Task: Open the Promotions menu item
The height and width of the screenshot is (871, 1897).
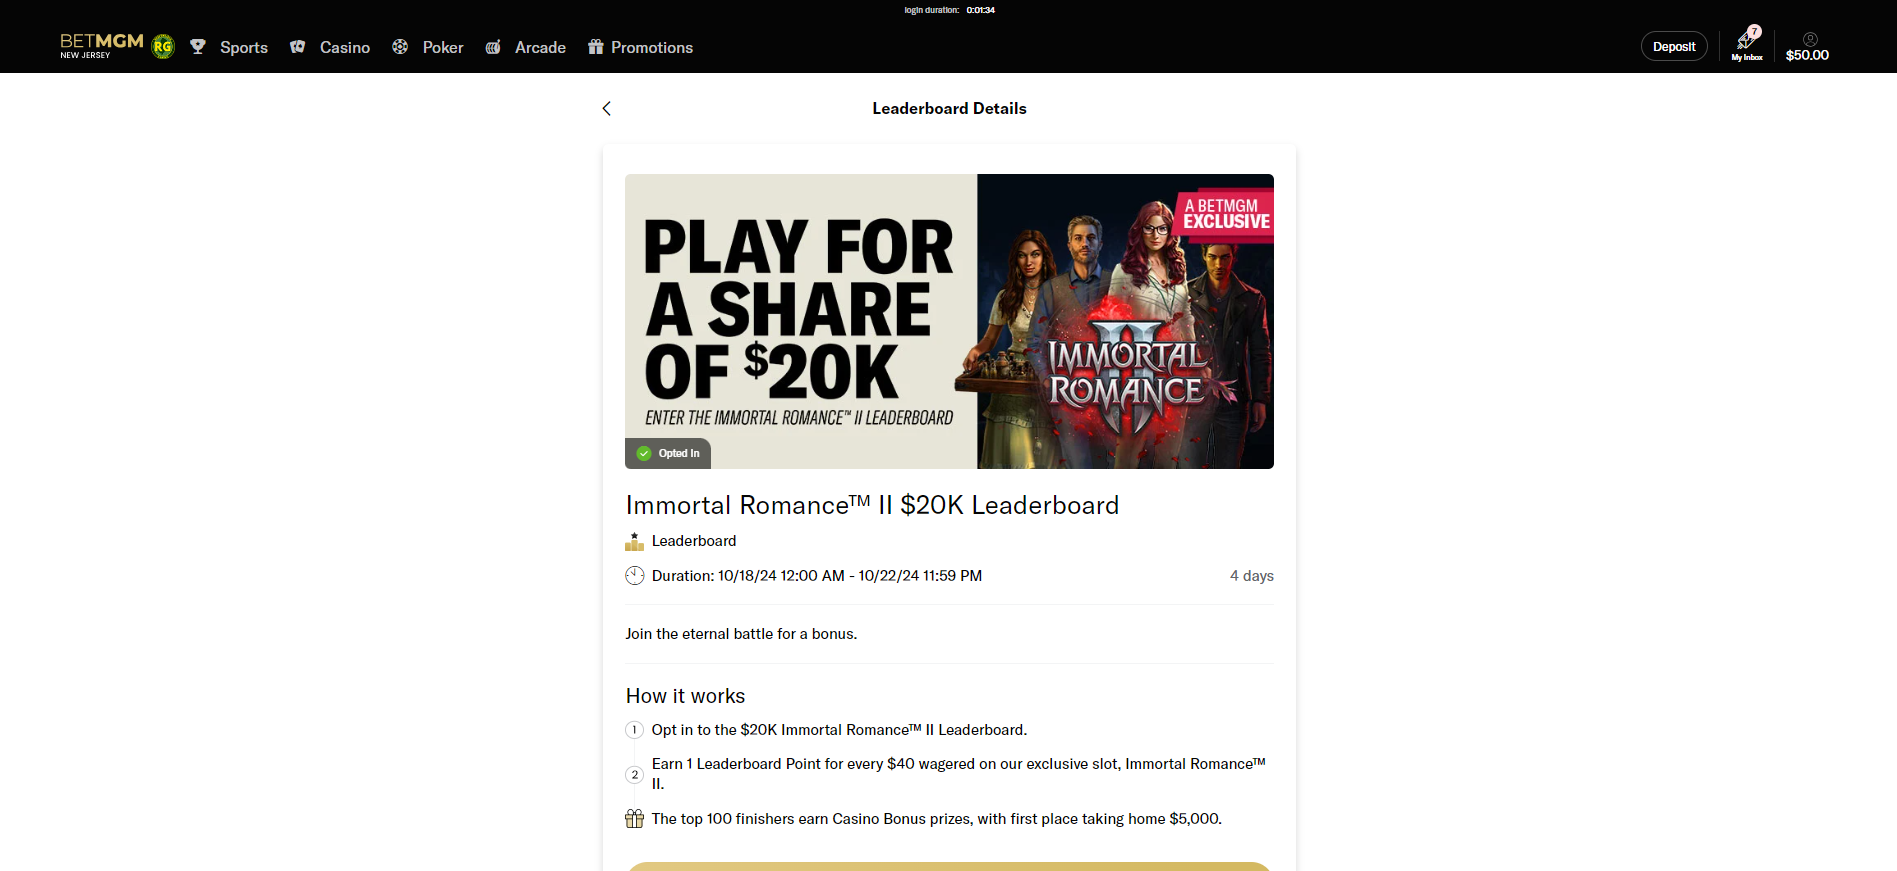Action: (x=652, y=48)
